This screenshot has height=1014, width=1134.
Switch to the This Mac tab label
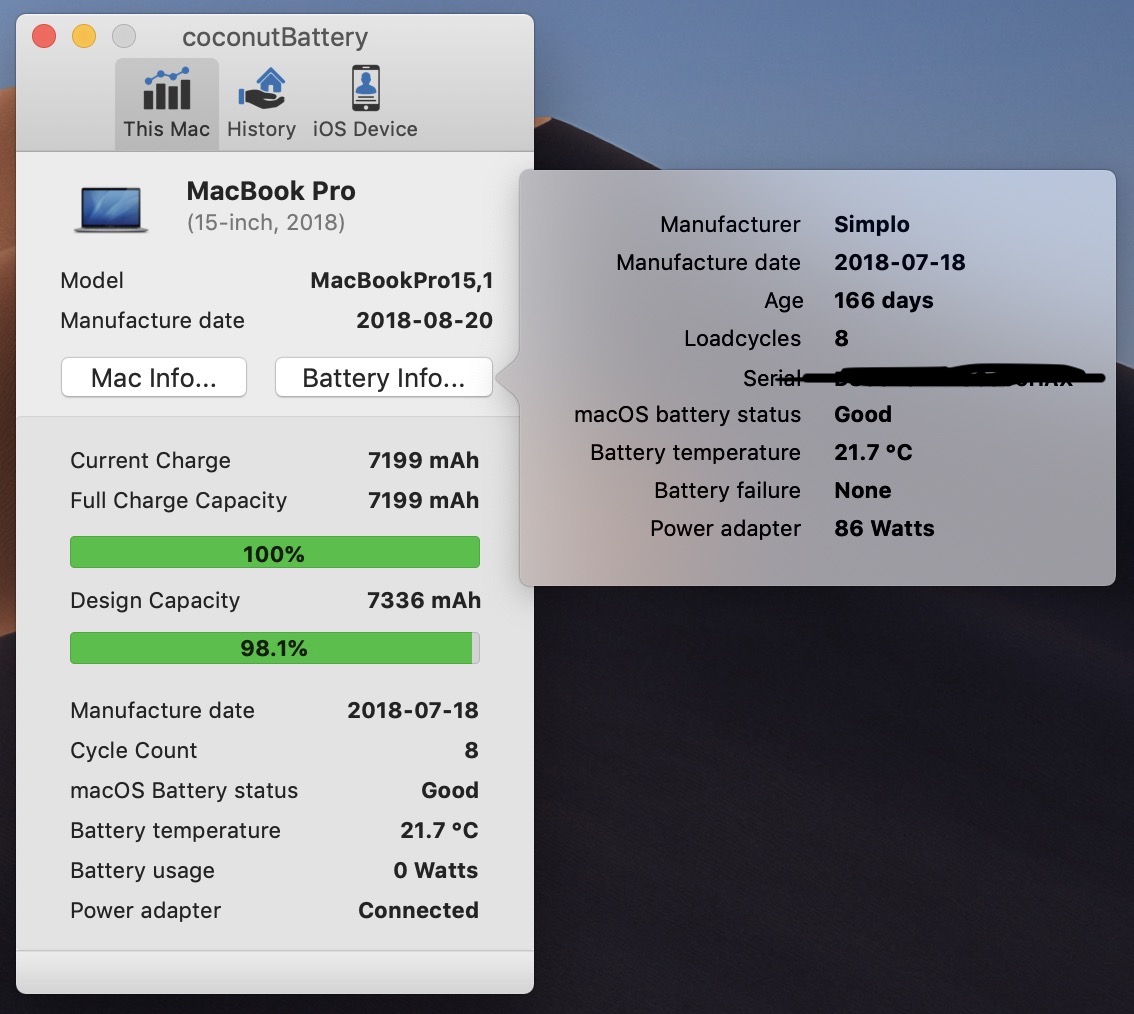166,129
